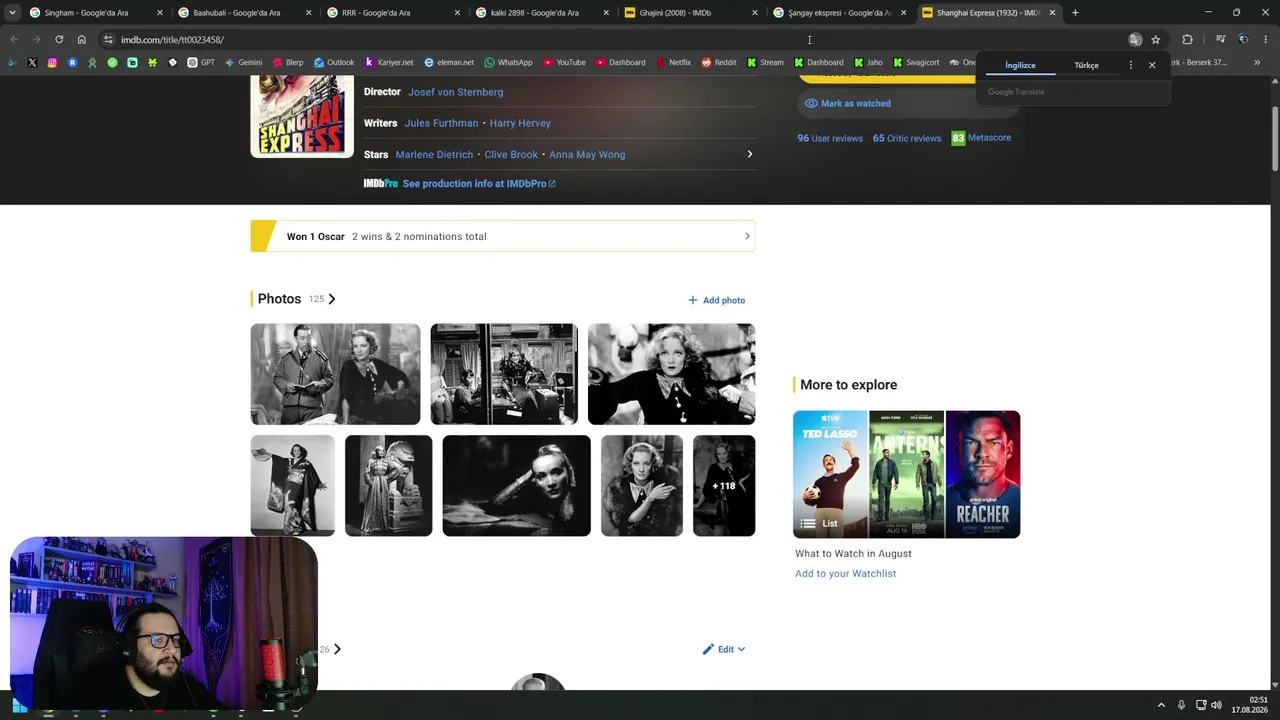1280x720 pixels.
Task: Open writer Jules Furthman's page
Action: (441, 123)
